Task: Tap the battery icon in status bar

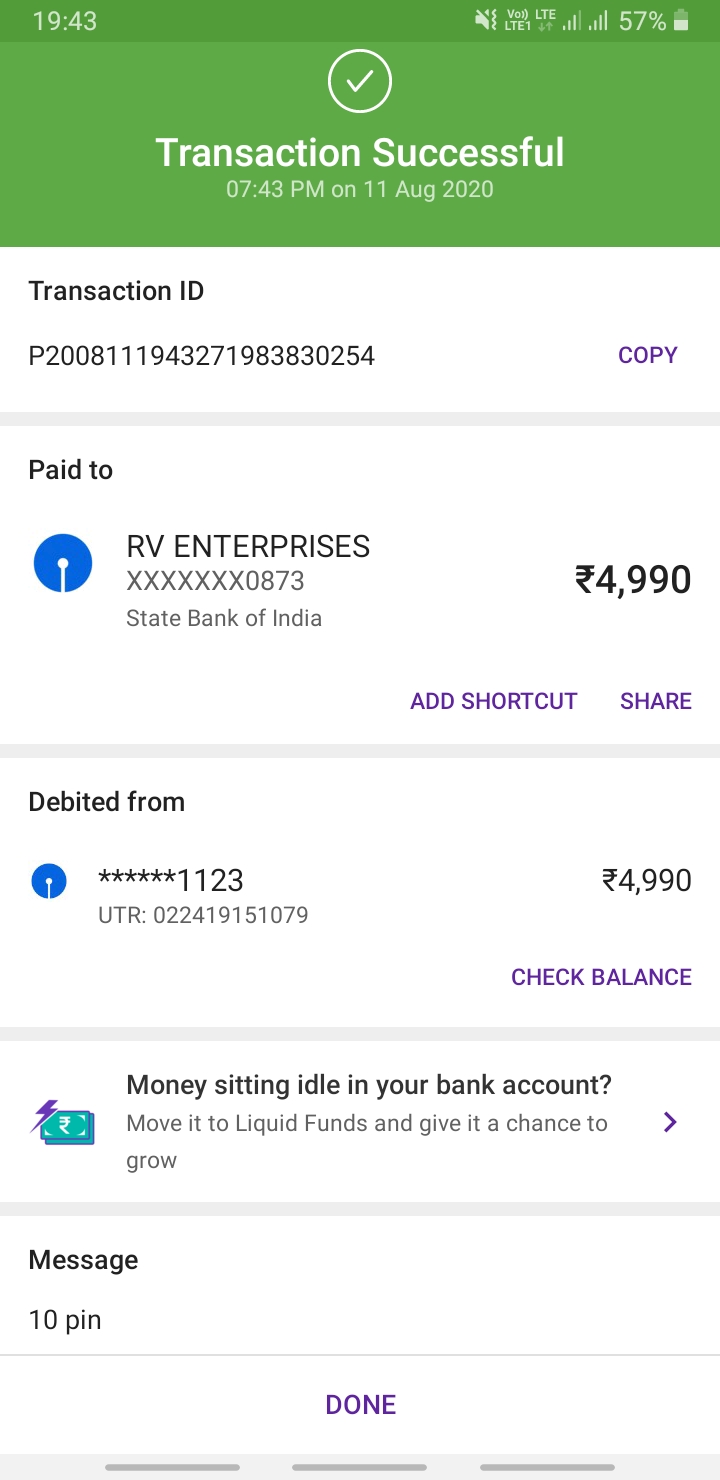Action: pos(681,21)
